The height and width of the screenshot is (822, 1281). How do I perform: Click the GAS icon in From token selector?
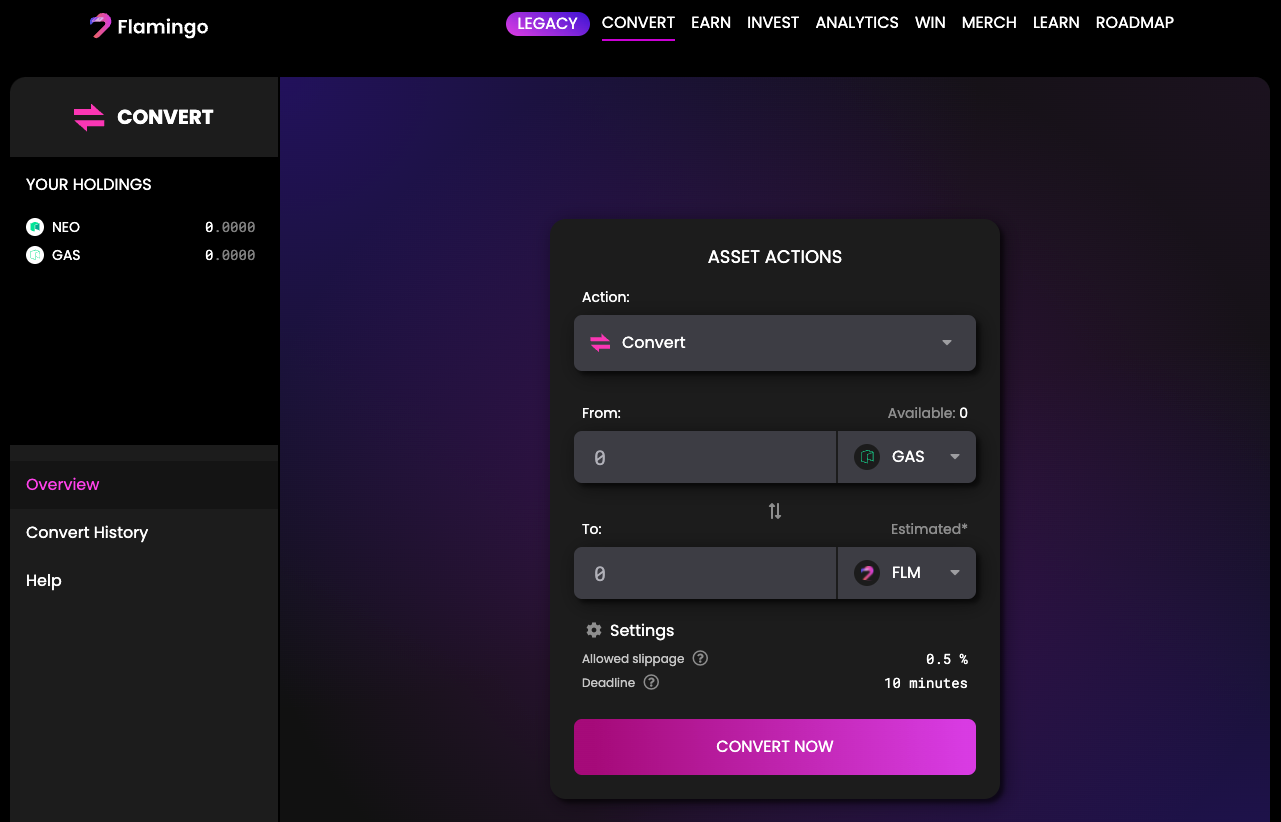point(867,457)
